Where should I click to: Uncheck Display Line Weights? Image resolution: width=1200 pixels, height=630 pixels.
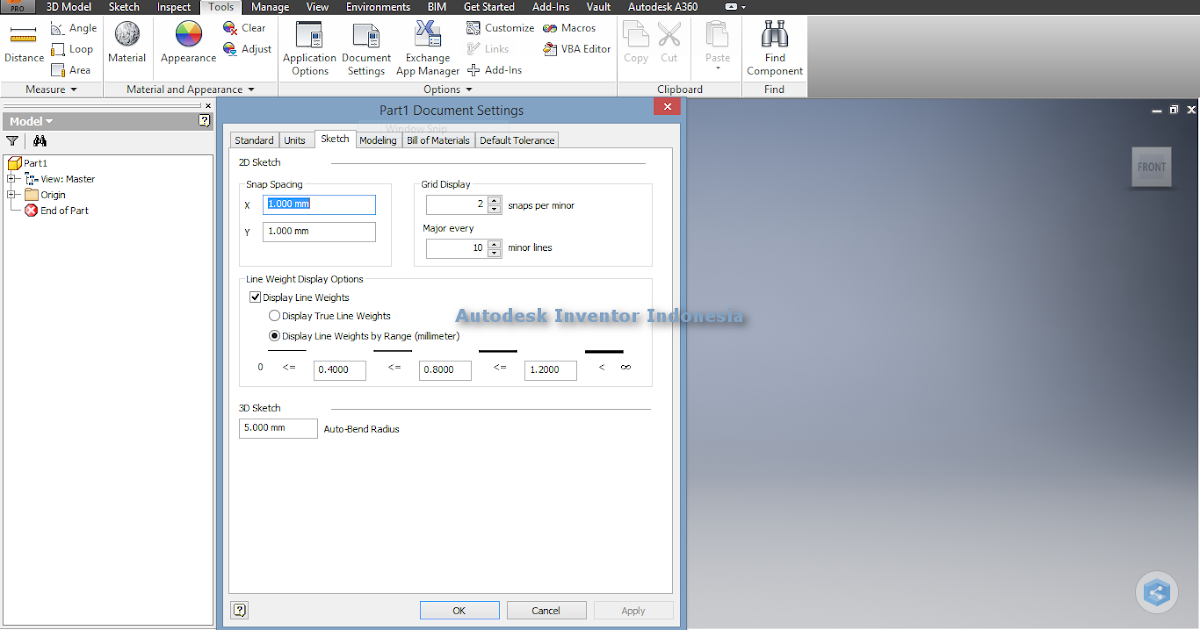256,297
